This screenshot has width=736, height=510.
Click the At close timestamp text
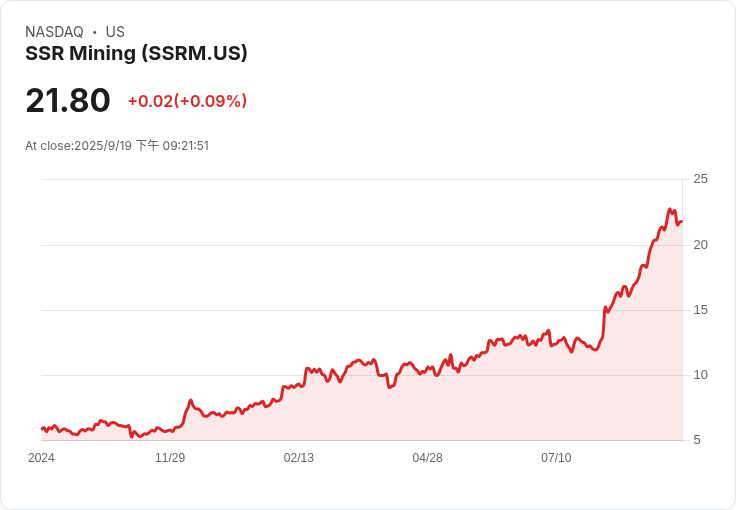coord(117,146)
